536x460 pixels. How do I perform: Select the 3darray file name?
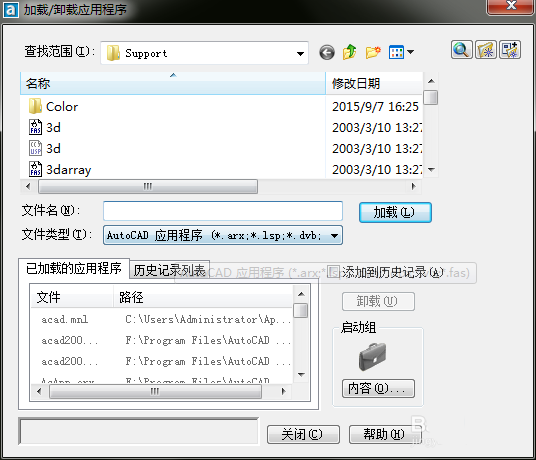[69, 170]
